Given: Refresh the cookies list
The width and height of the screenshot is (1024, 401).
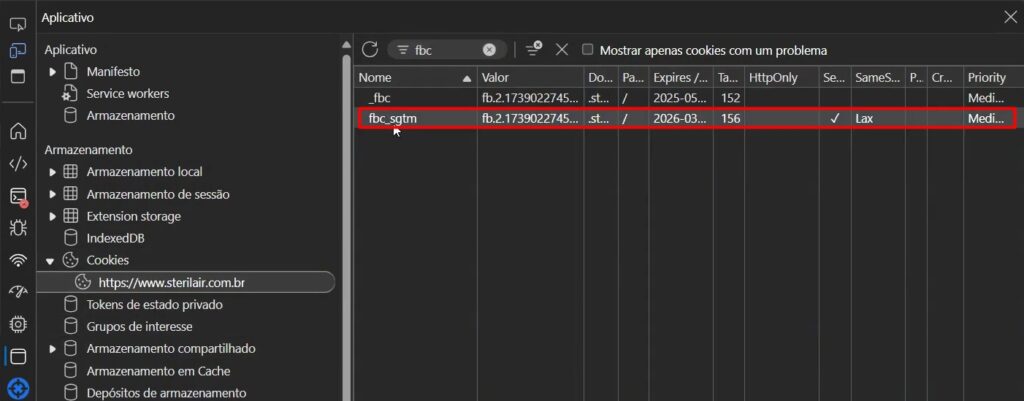Looking at the screenshot, I should click(x=370, y=50).
